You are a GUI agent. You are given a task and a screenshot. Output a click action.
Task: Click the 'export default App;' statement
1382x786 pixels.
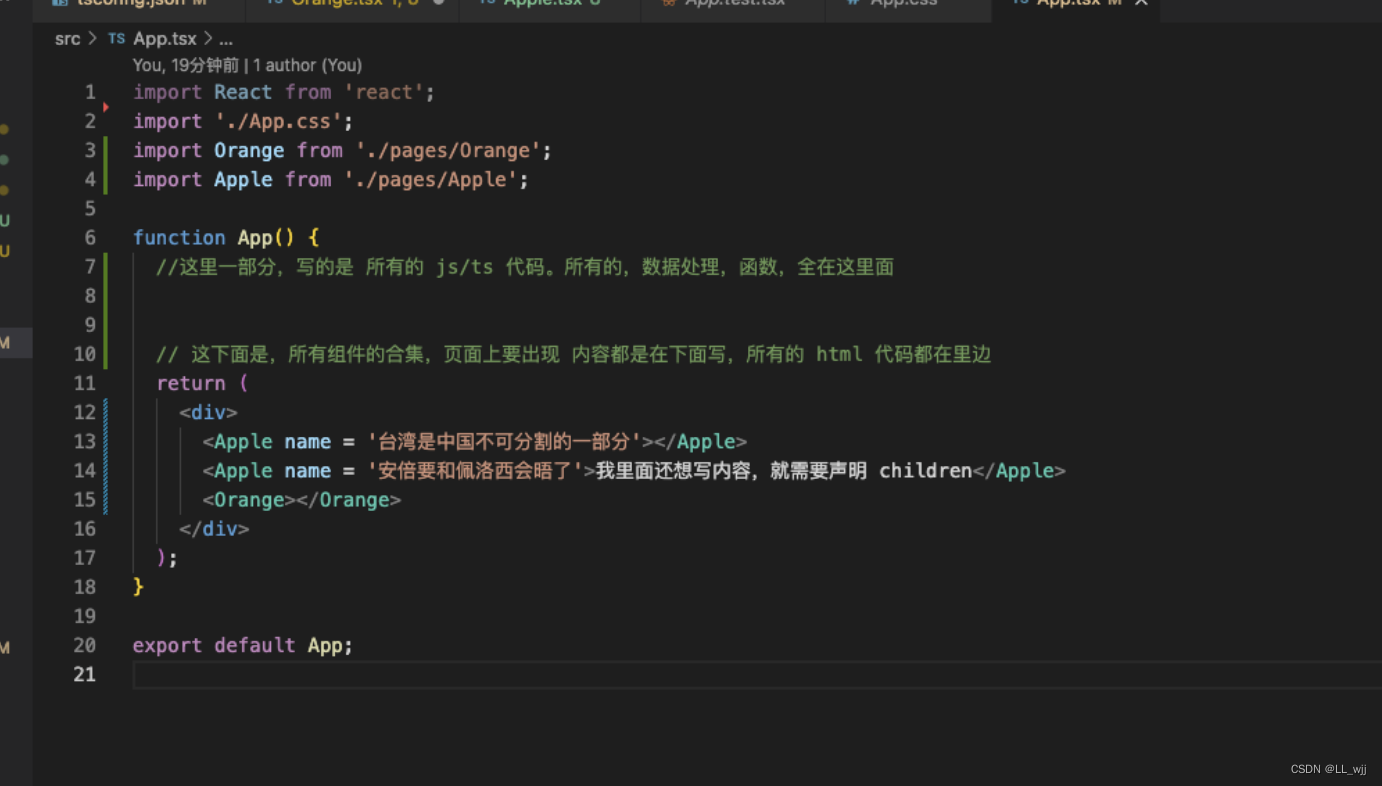click(243, 645)
